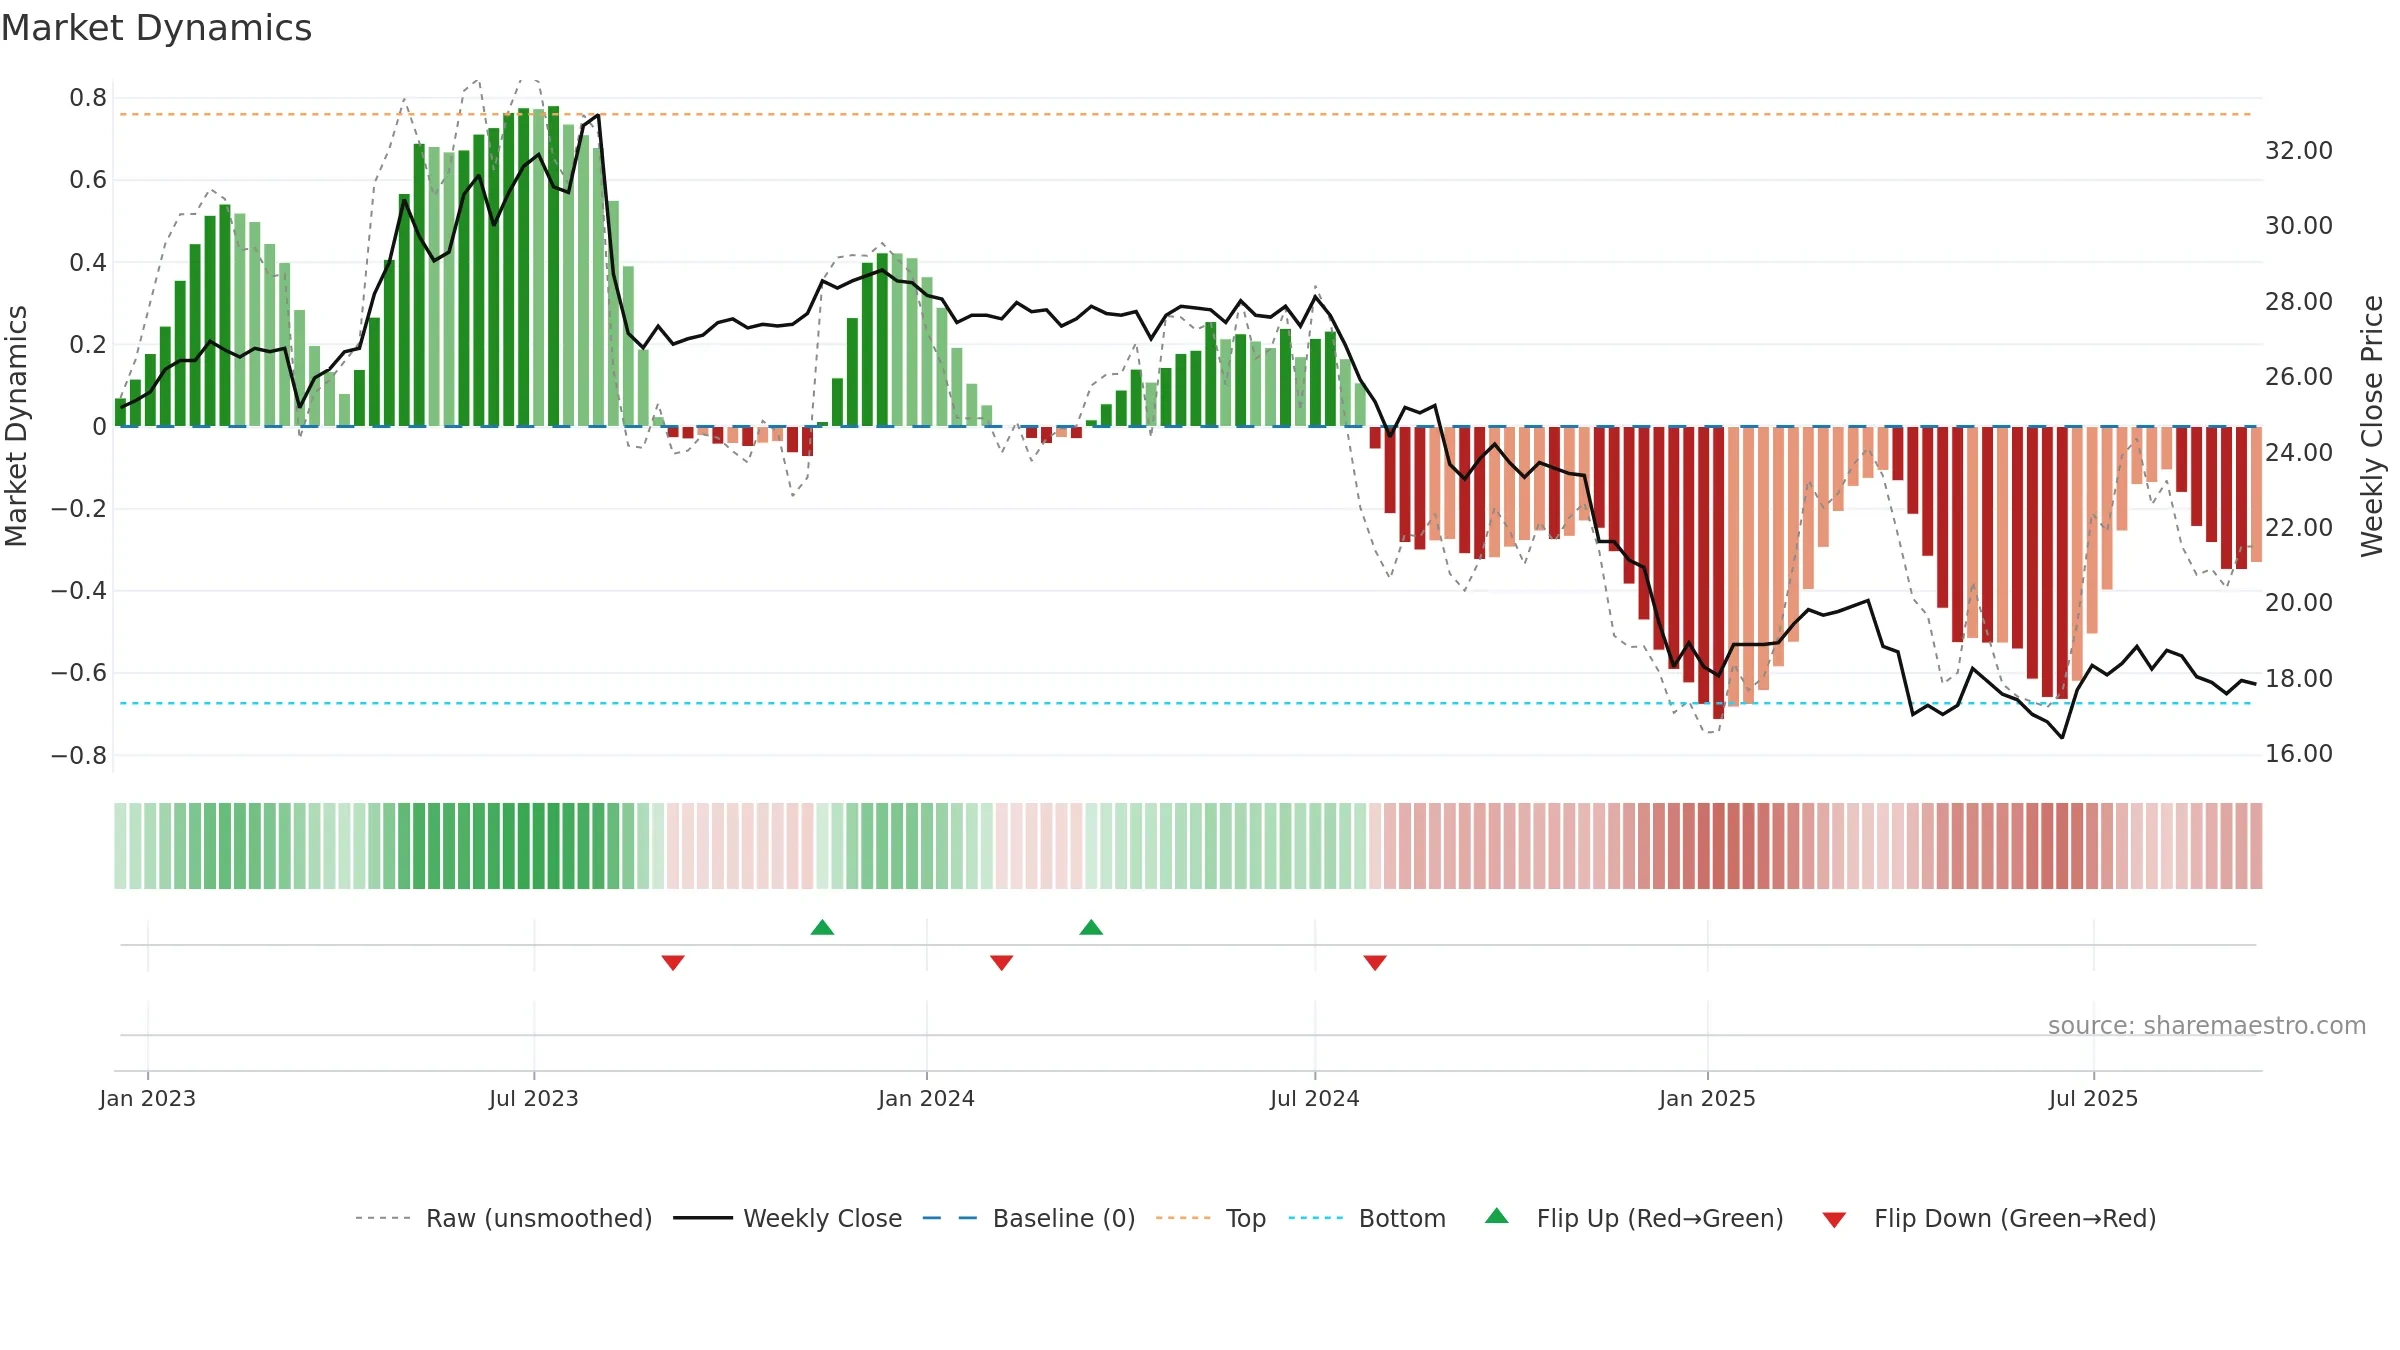Click the Weekly Close Price axis title
The image size is (2400, 1350).
(2372, 426)
